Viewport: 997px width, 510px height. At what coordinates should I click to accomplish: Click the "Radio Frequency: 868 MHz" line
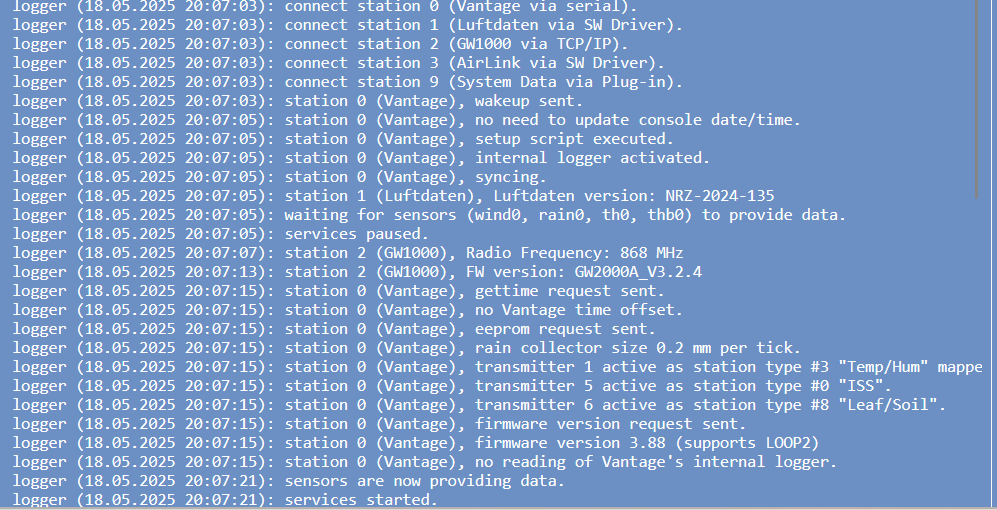(x=484, y=253)
